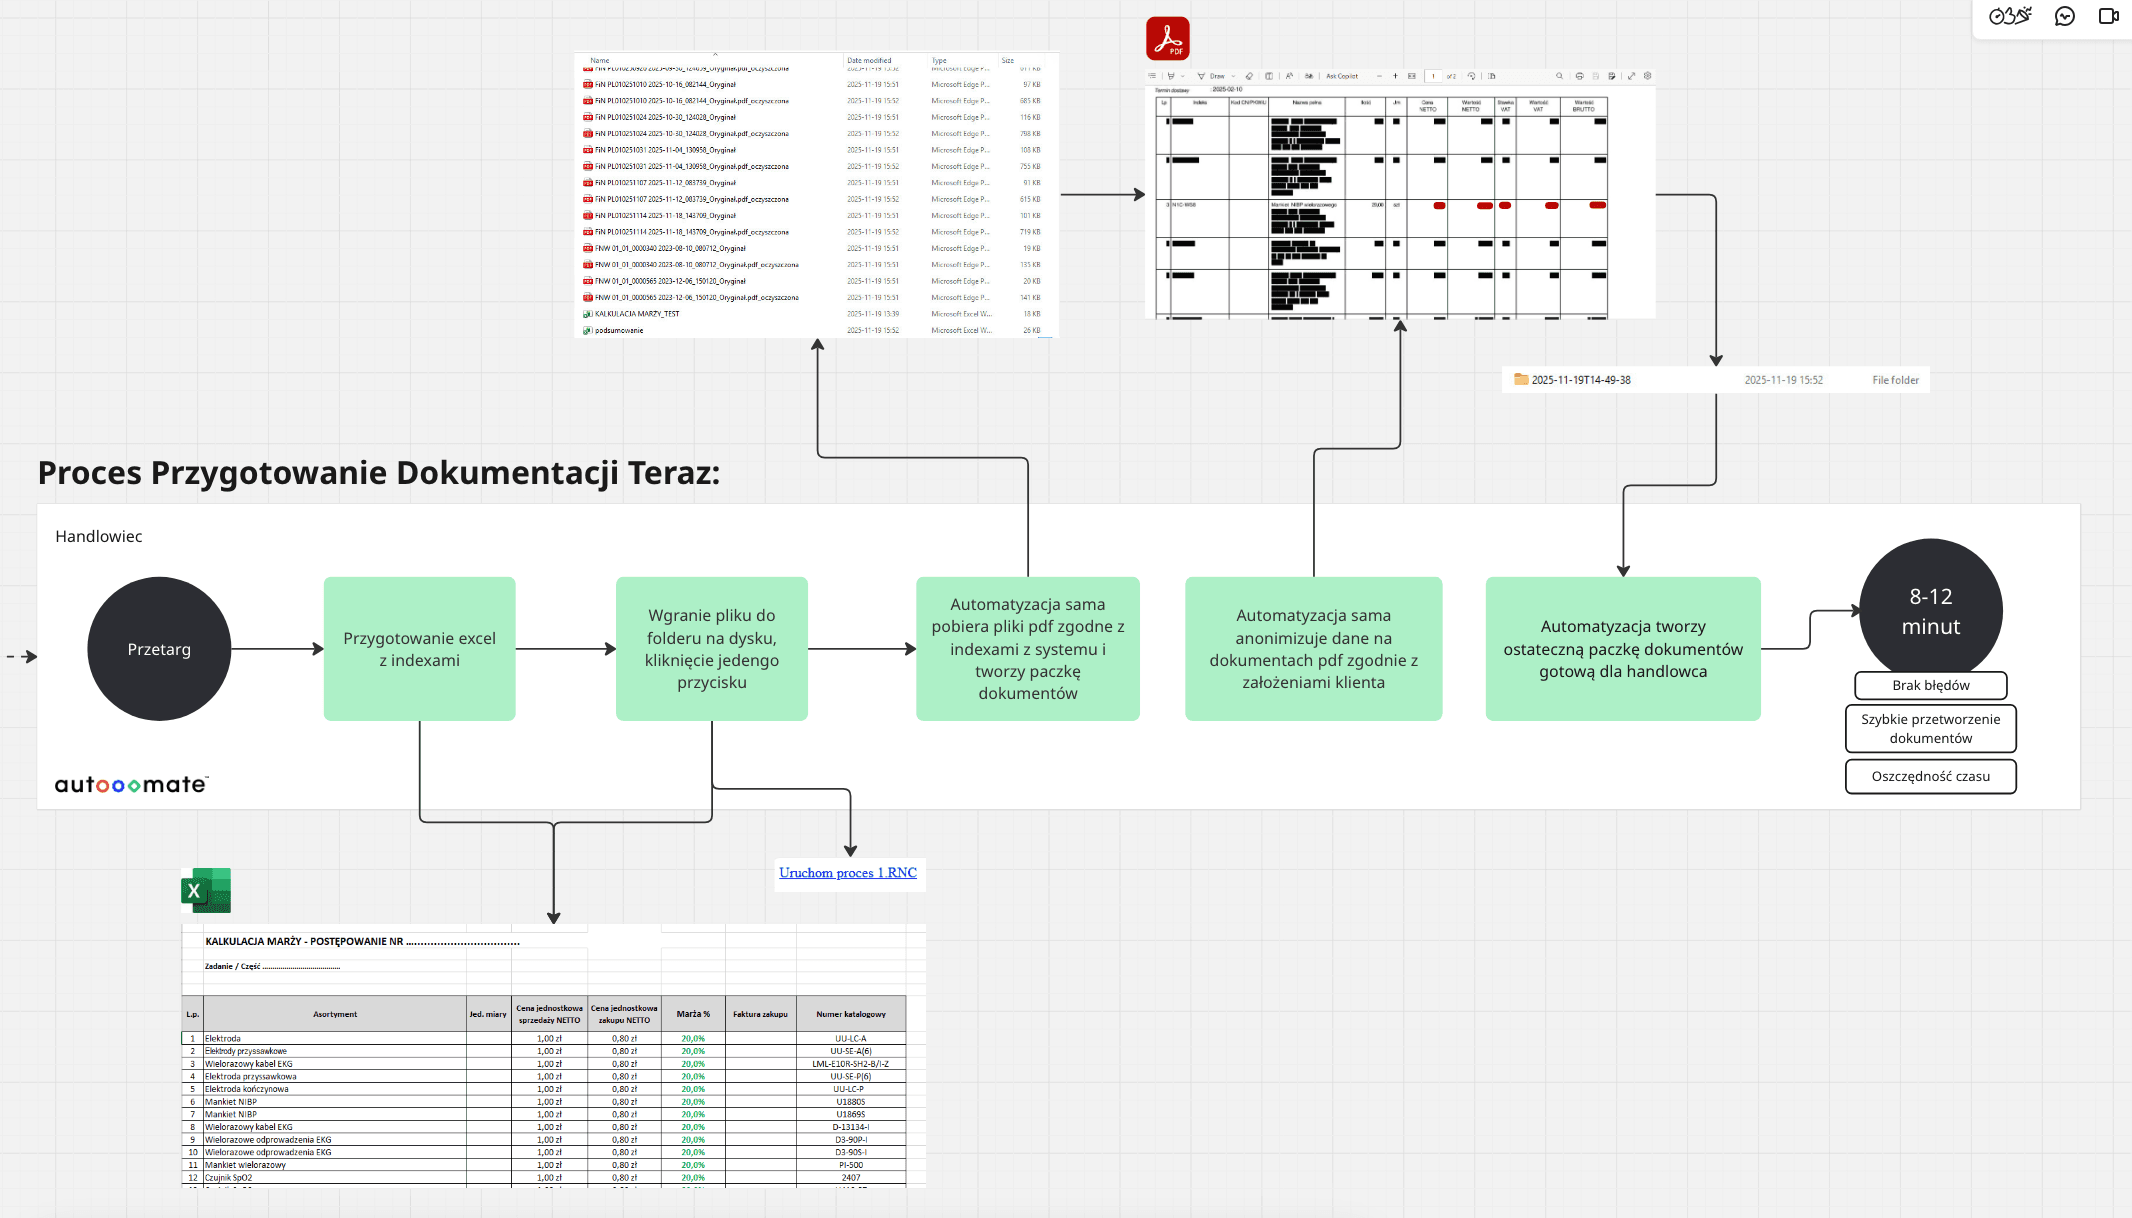This screenshot has height=1218, width=2132.
Task: Click the red Adobe PDF icon
Action: point(1167,39)
